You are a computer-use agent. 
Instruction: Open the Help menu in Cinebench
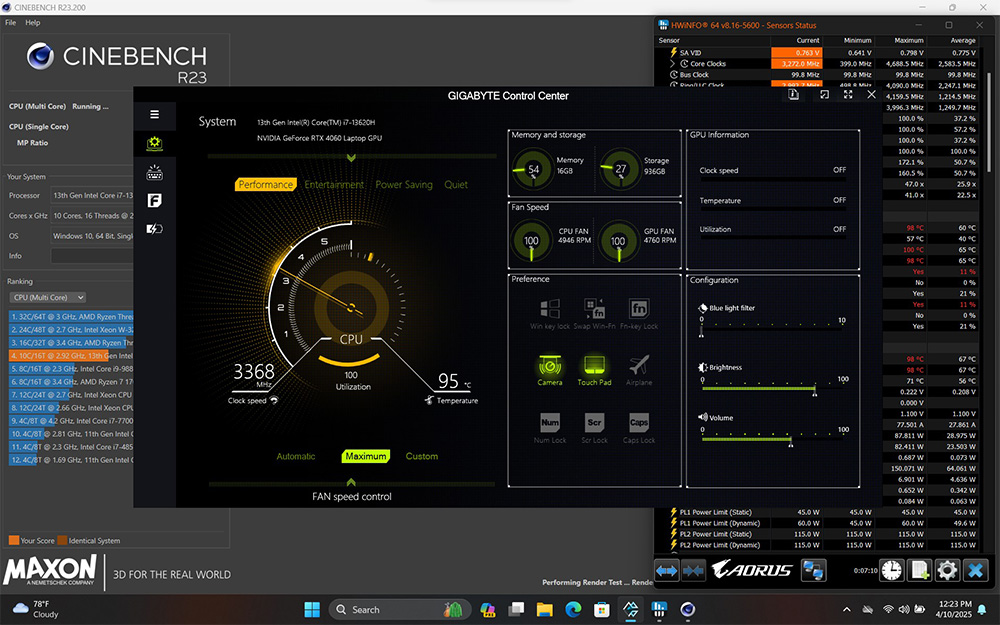coord(33,22)
